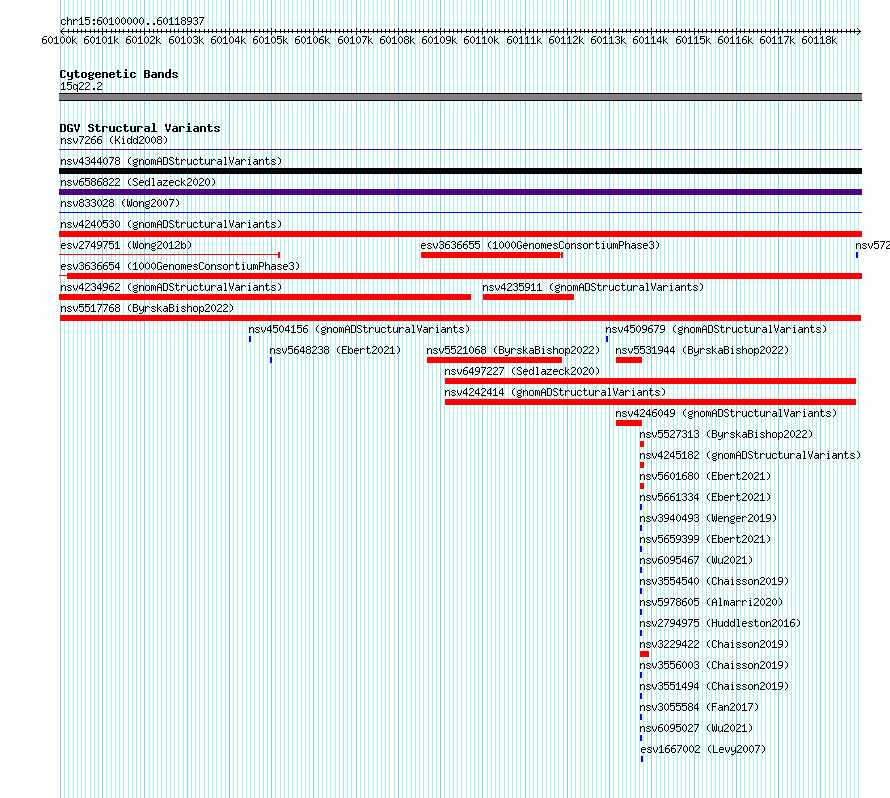Open nsv4509679 gnomAD variant label

[x=716, y=329]
